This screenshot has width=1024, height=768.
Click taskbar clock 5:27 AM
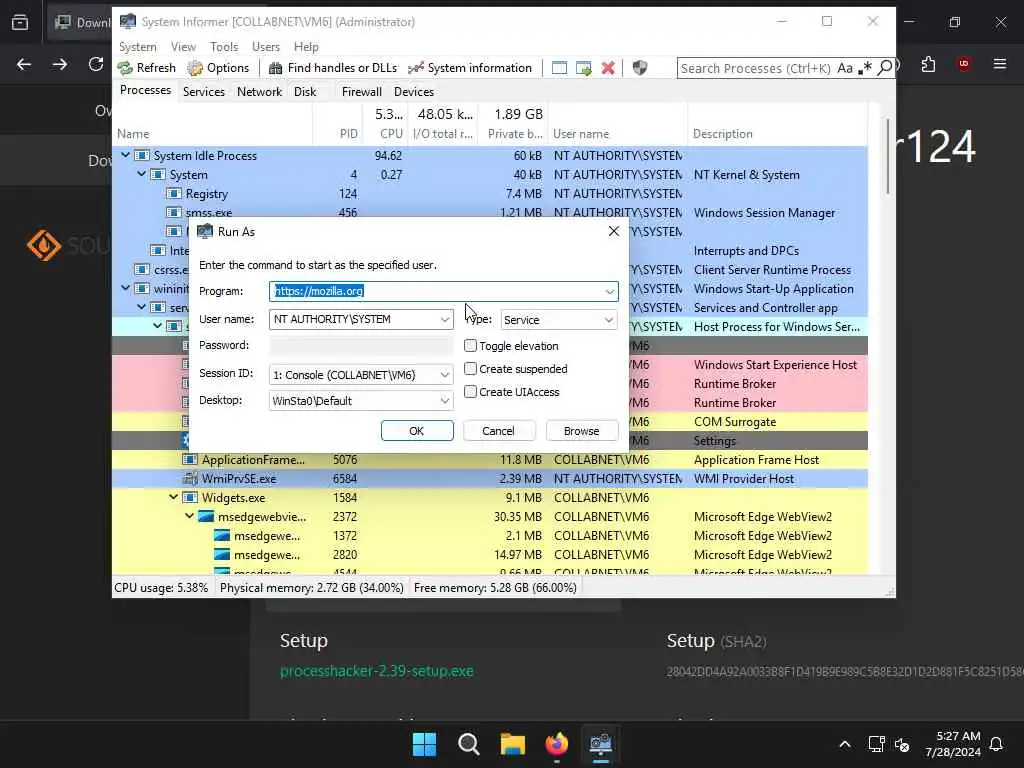[x=953, y=744]
